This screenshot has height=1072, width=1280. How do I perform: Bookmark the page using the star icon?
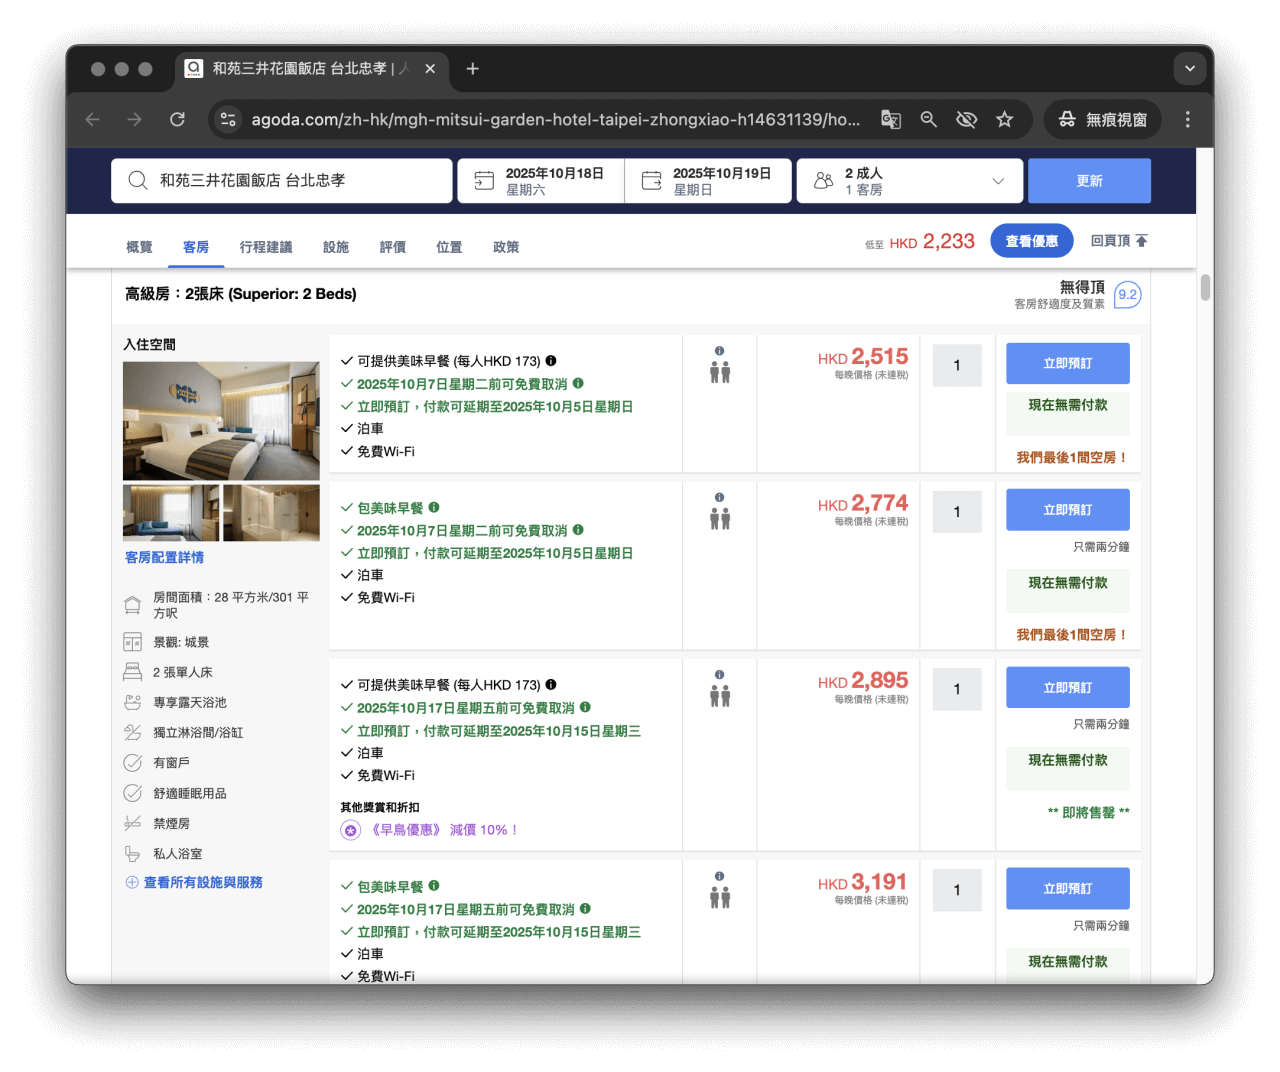coord(1004,119)
